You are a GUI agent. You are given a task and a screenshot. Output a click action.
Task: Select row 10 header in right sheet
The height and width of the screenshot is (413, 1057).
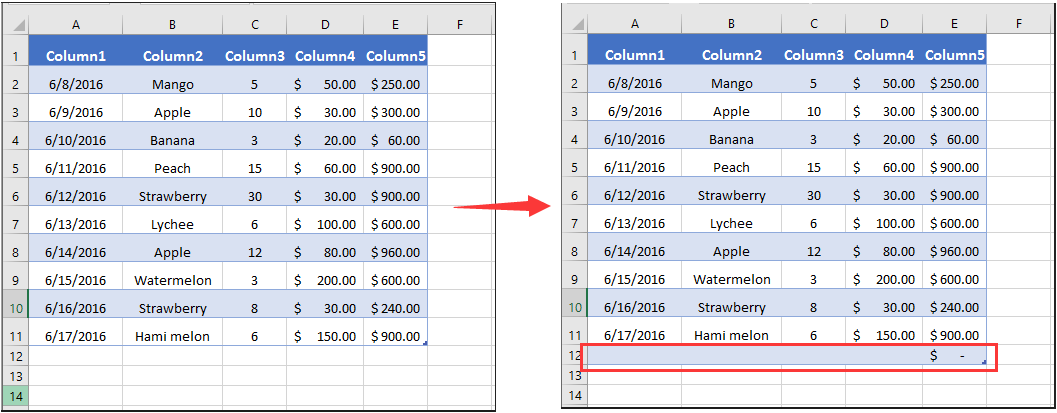(x=574, y=307)
